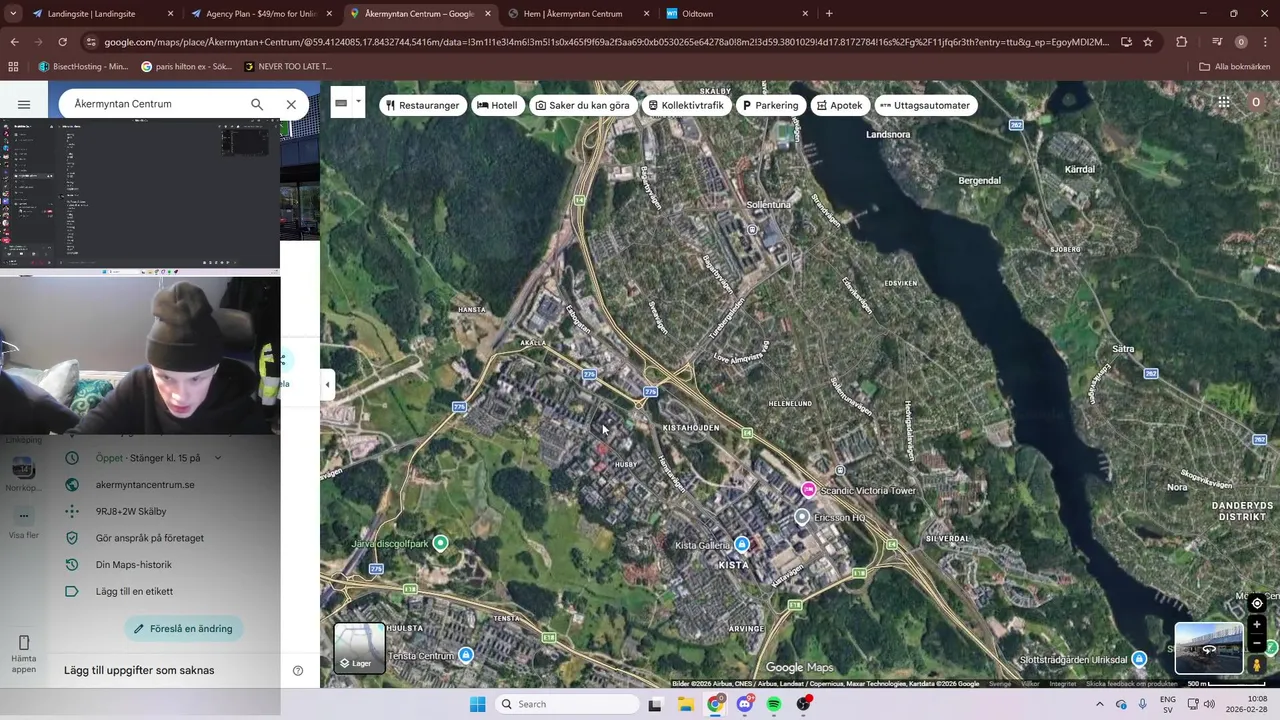Screen dimensions: 1280x720
Task: Open Chrome apps grid in bookmarks bar
Action: click(13, 66)
